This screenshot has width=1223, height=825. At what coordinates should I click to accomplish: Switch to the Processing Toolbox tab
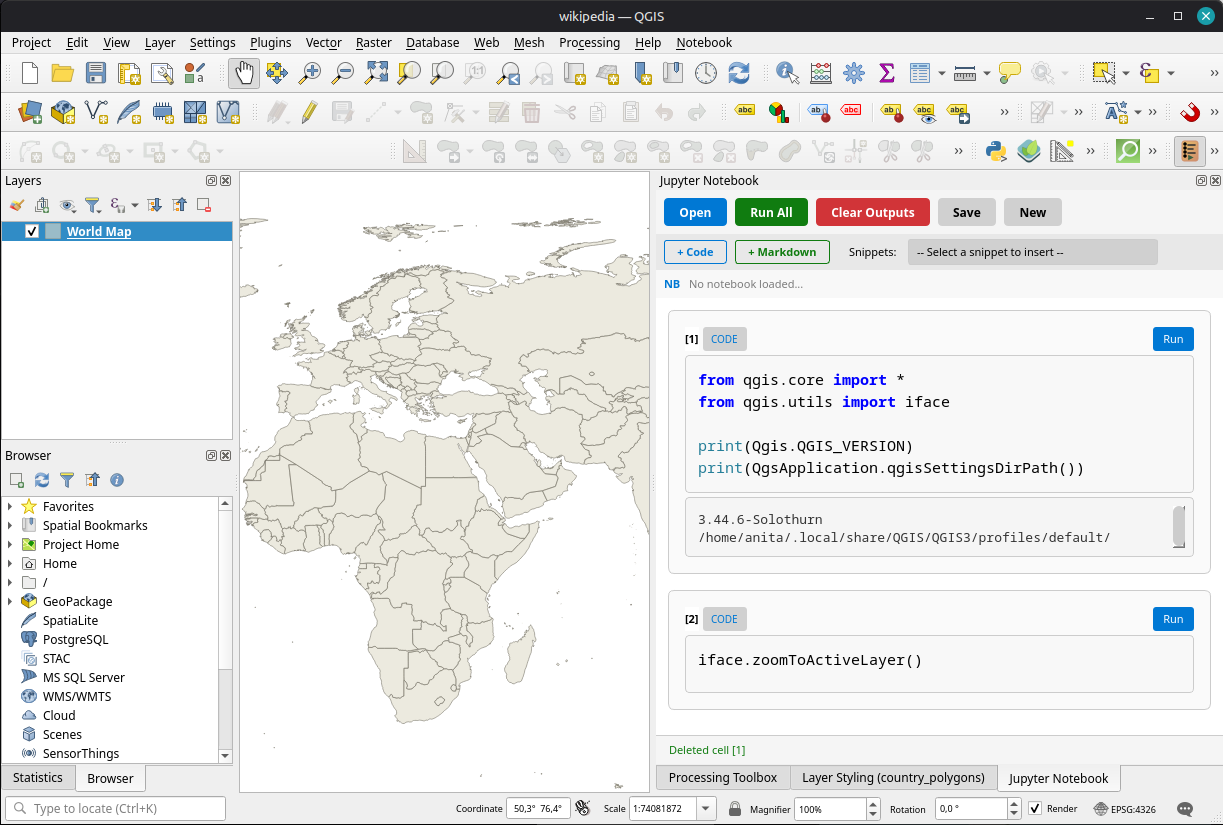click(x=722, y=777)
